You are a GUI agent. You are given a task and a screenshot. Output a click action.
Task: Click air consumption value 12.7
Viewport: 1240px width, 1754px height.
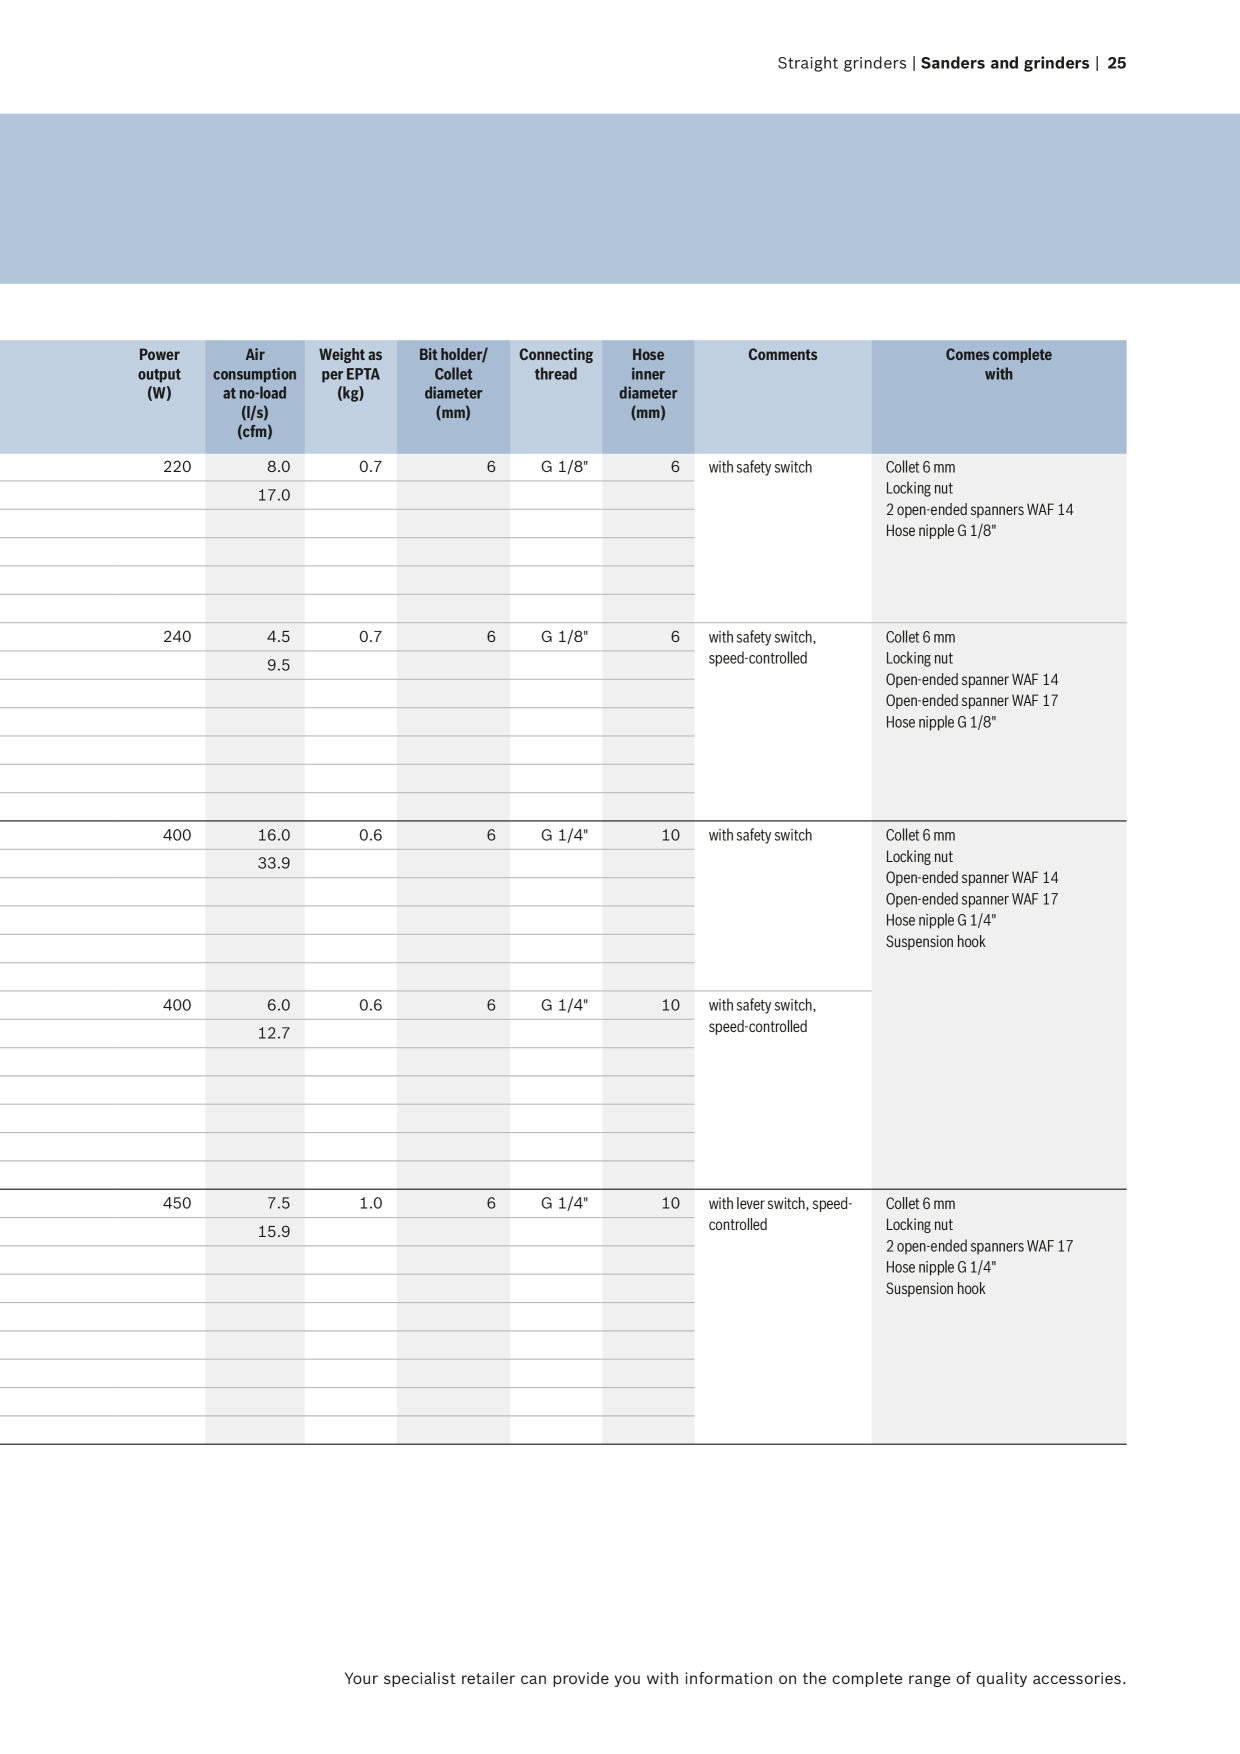click(274, 1033)
